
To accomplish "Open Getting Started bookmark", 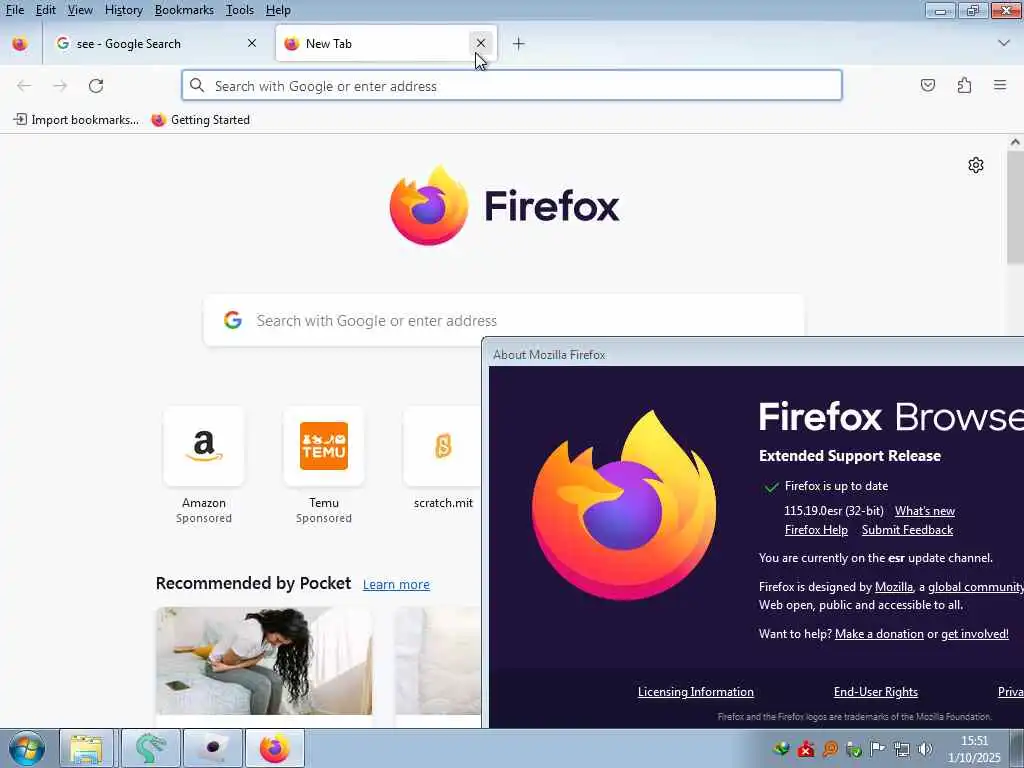I will coord(200,120).
